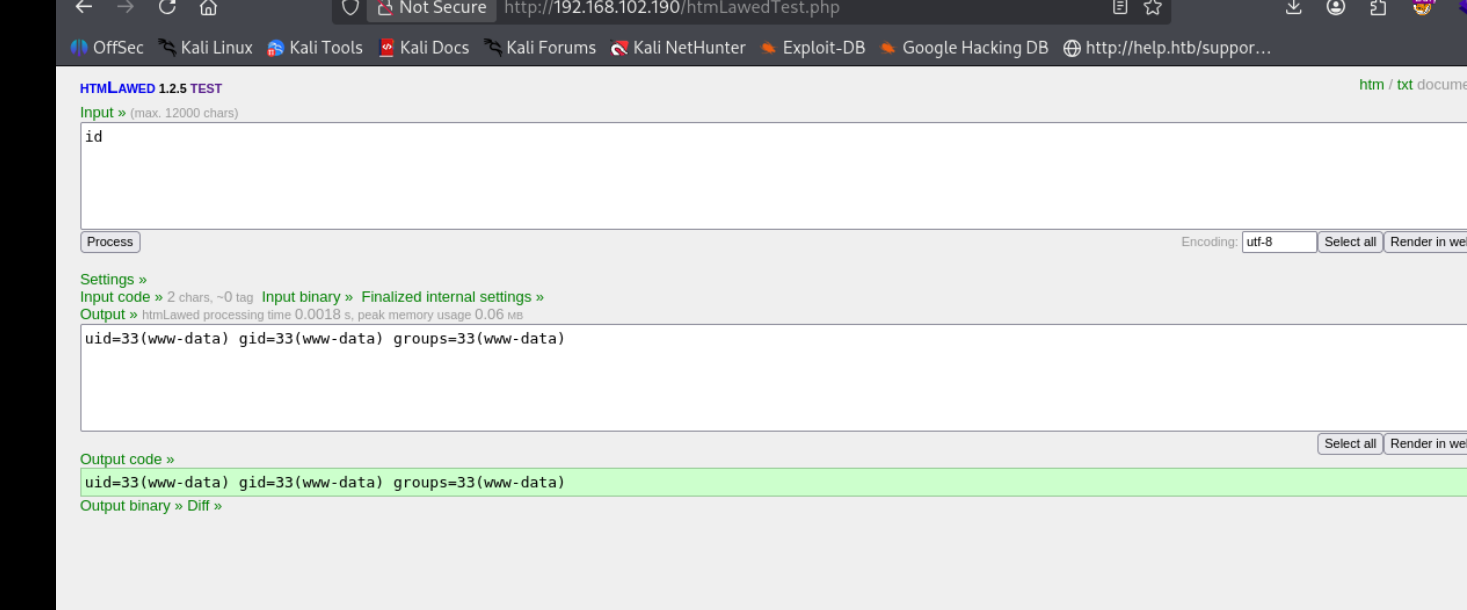Toggle reader view icon in address bar
Image resolution: width=1467 pixels, height=610 pixels.
1120,8
